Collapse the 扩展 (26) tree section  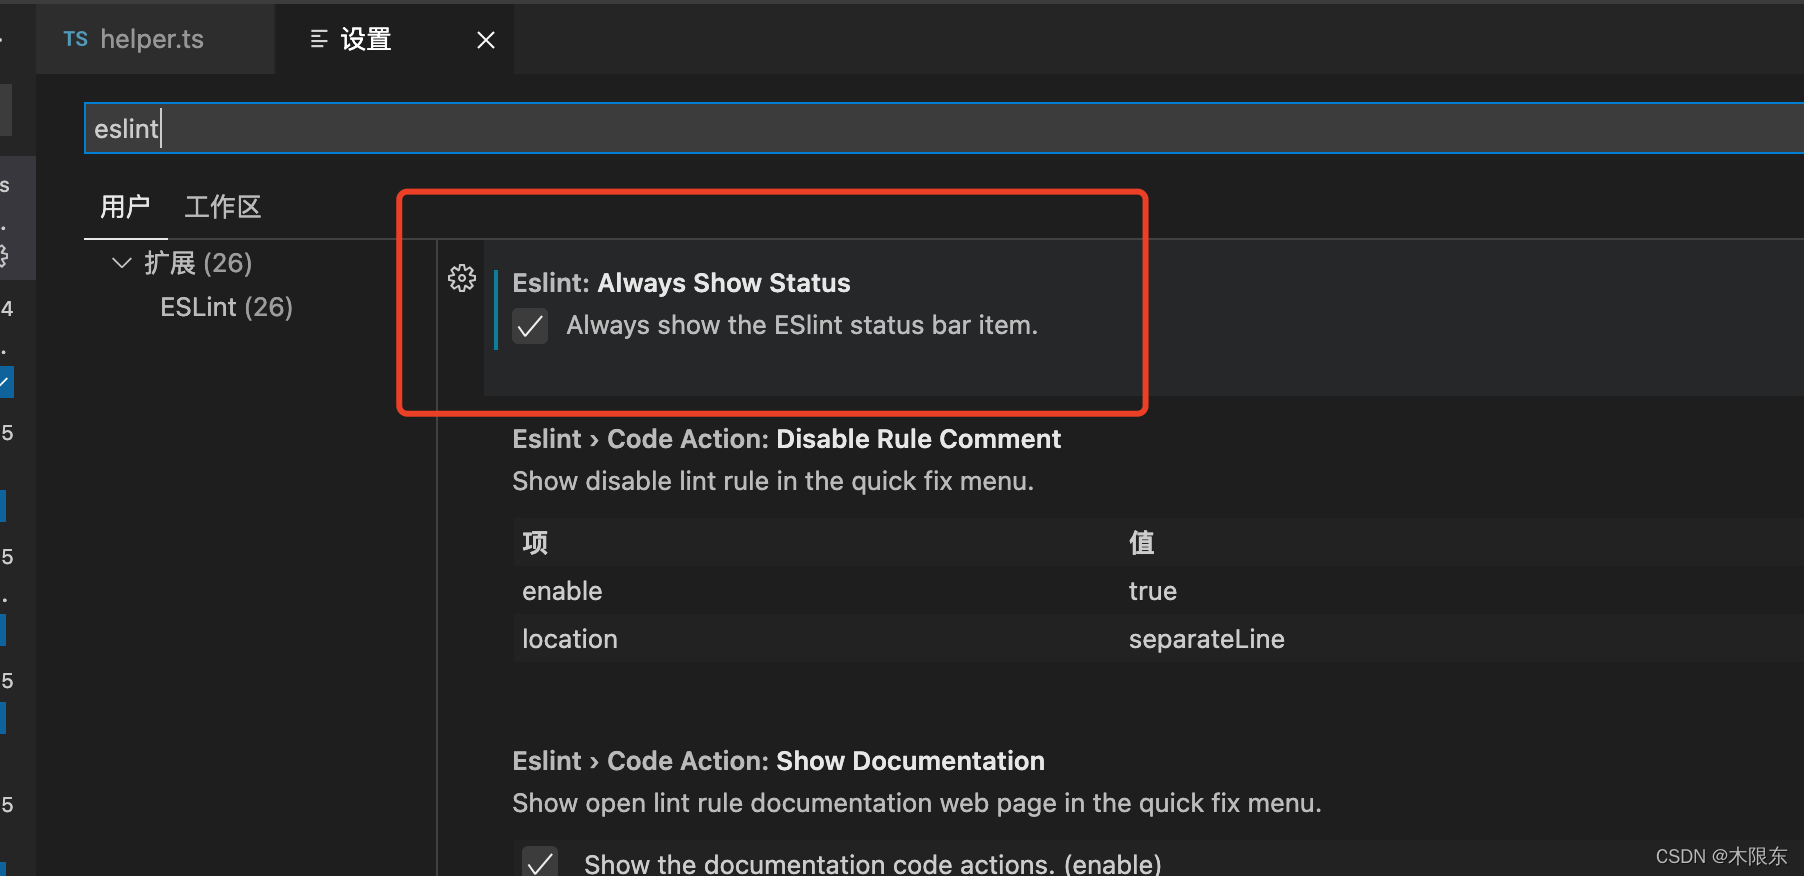coord(122,263)
